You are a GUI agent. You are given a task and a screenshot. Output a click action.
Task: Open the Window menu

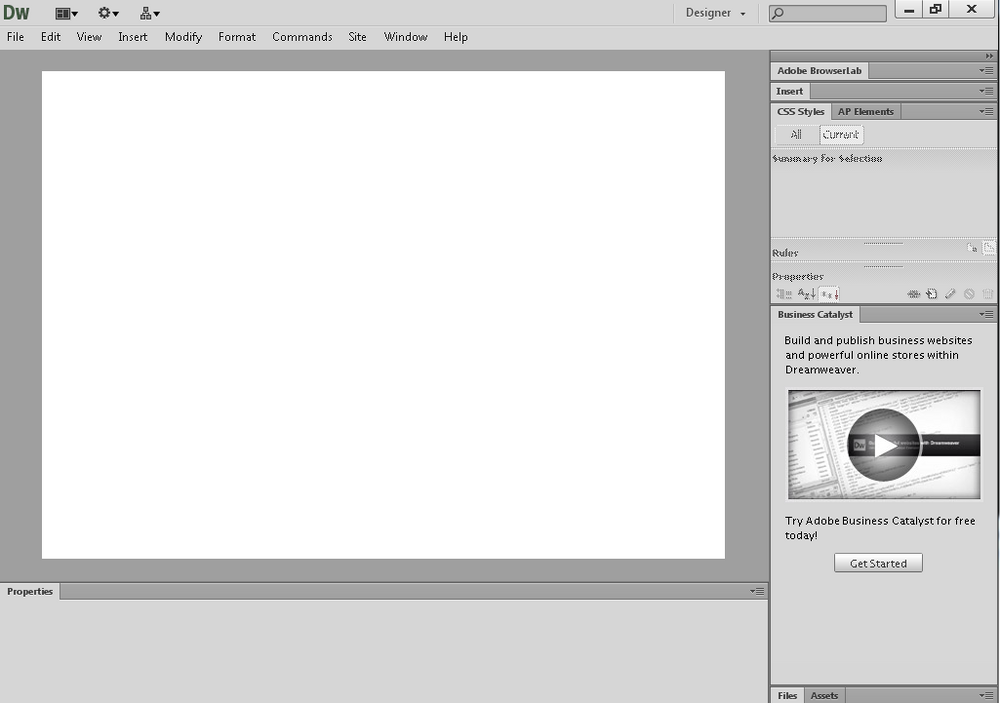(406, 37)
